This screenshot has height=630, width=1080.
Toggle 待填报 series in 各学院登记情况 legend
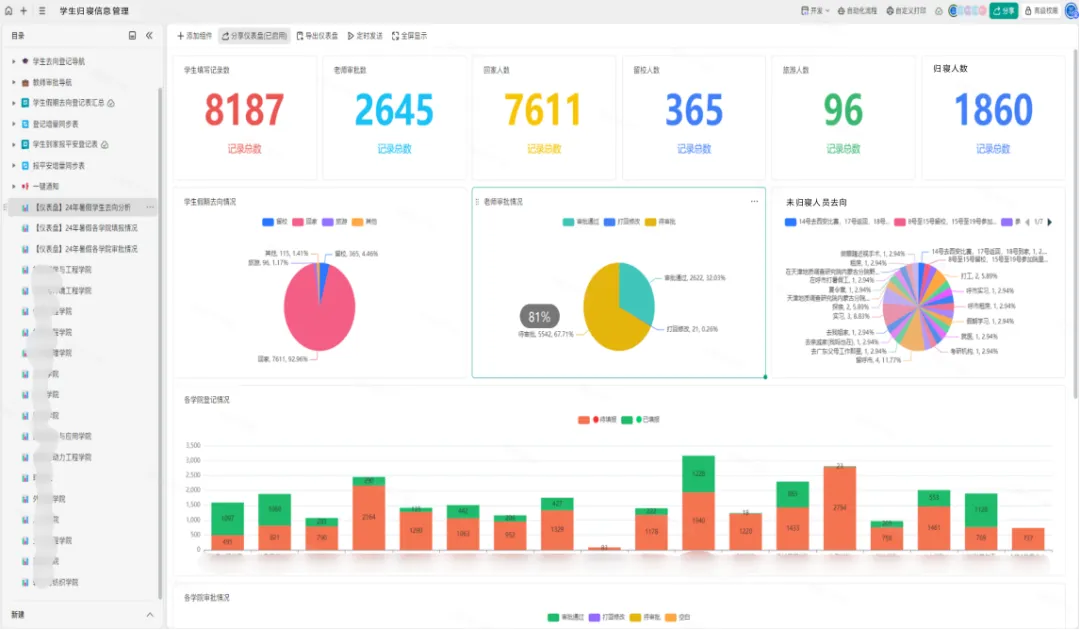597,419
